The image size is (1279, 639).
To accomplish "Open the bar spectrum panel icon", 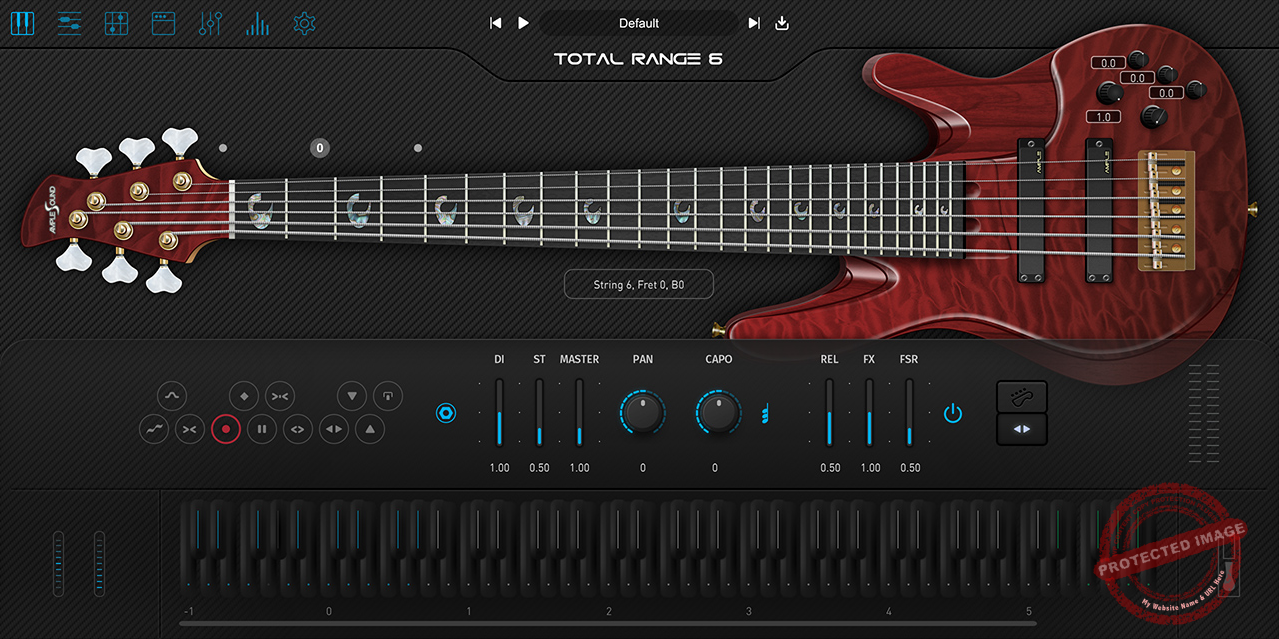I will (257, 23).
